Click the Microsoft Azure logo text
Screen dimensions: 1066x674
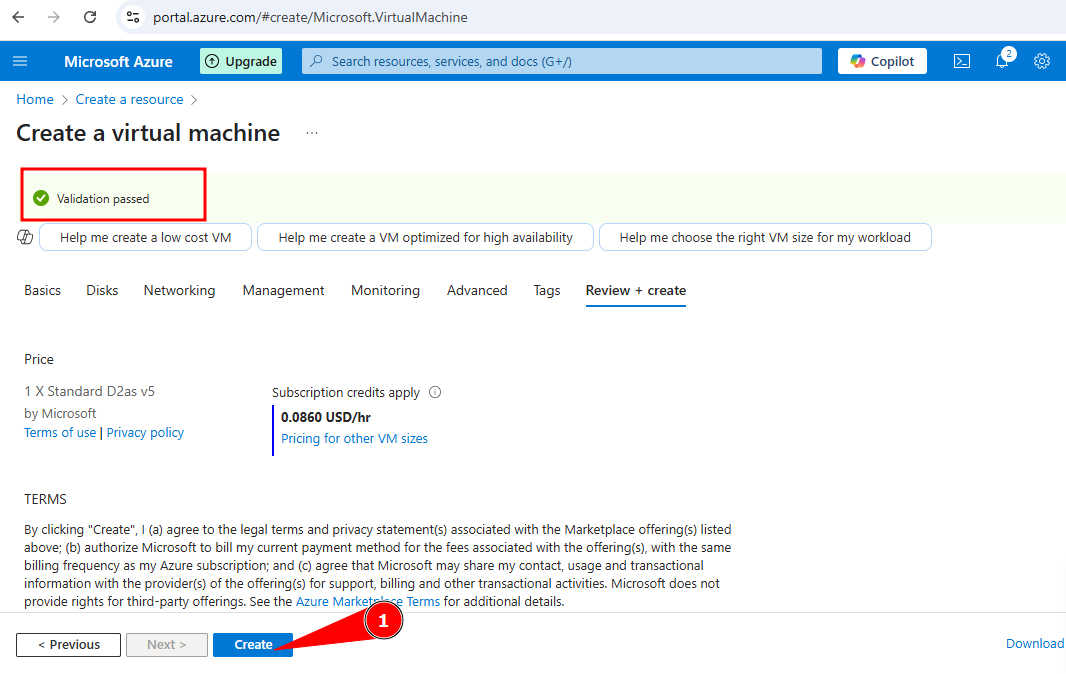(118, 61)
